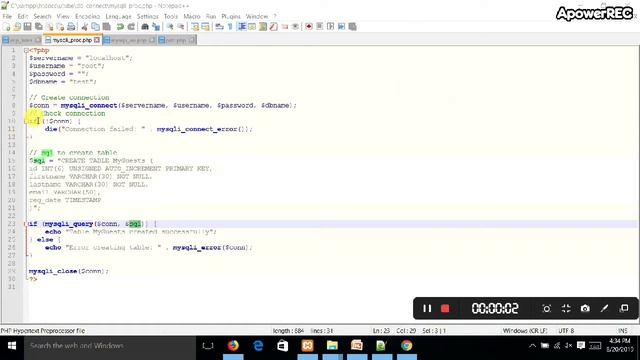Image resolution: width=640 pixels, height=360 pixels.
Task: Open a file using the Open toolbar icon
Action: click(x=17, y=27)
